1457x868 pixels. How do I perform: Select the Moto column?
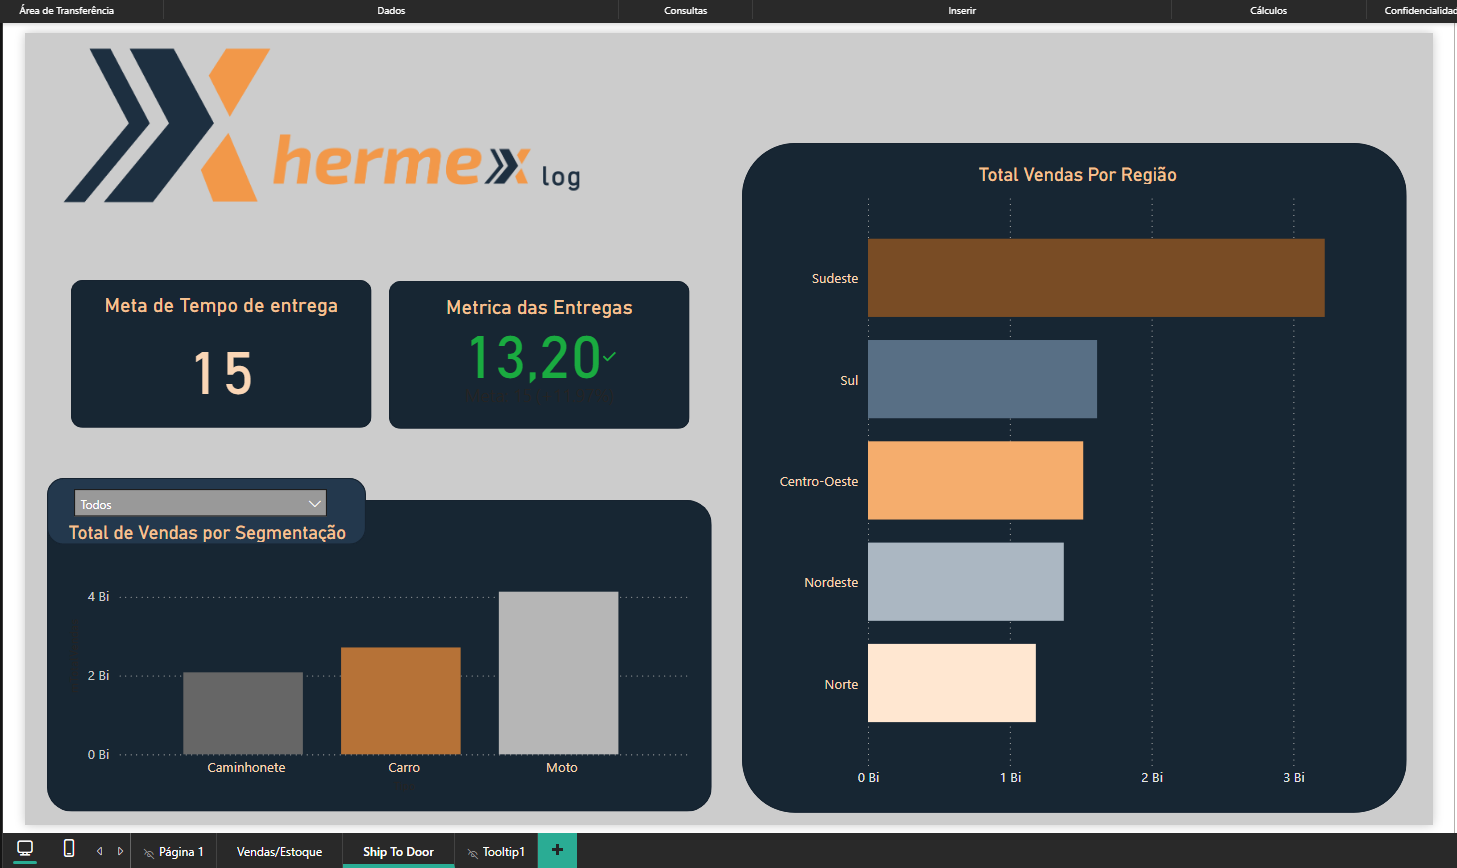(x=559, y=673)
